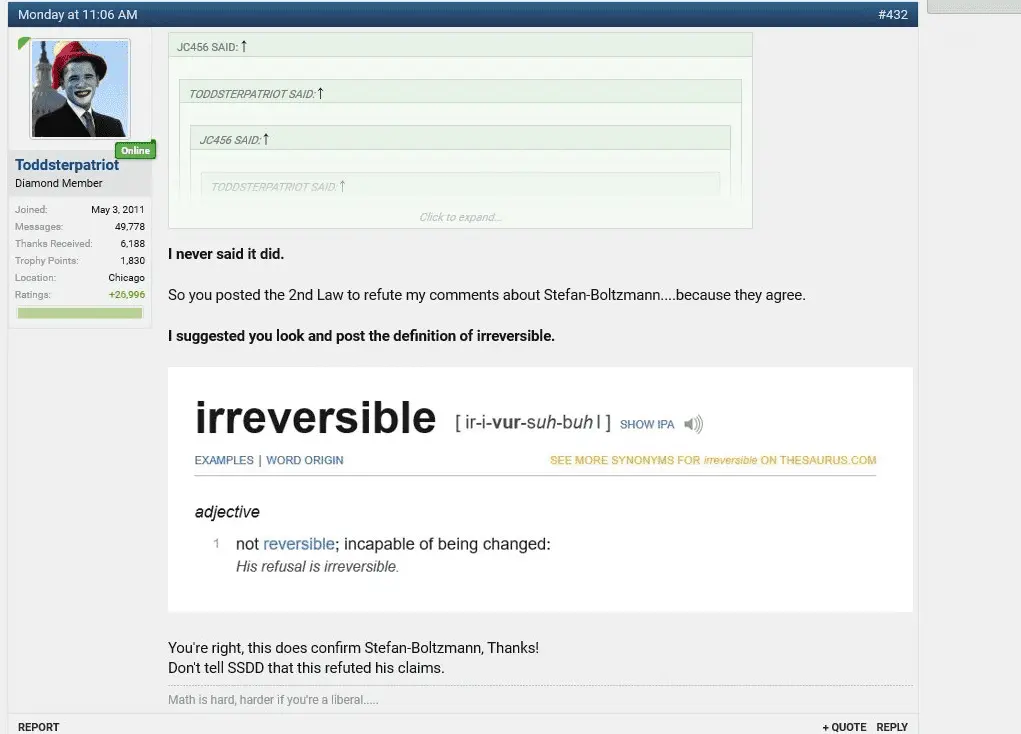See more synonyms on Thesaurus.com

click(713, 460)
